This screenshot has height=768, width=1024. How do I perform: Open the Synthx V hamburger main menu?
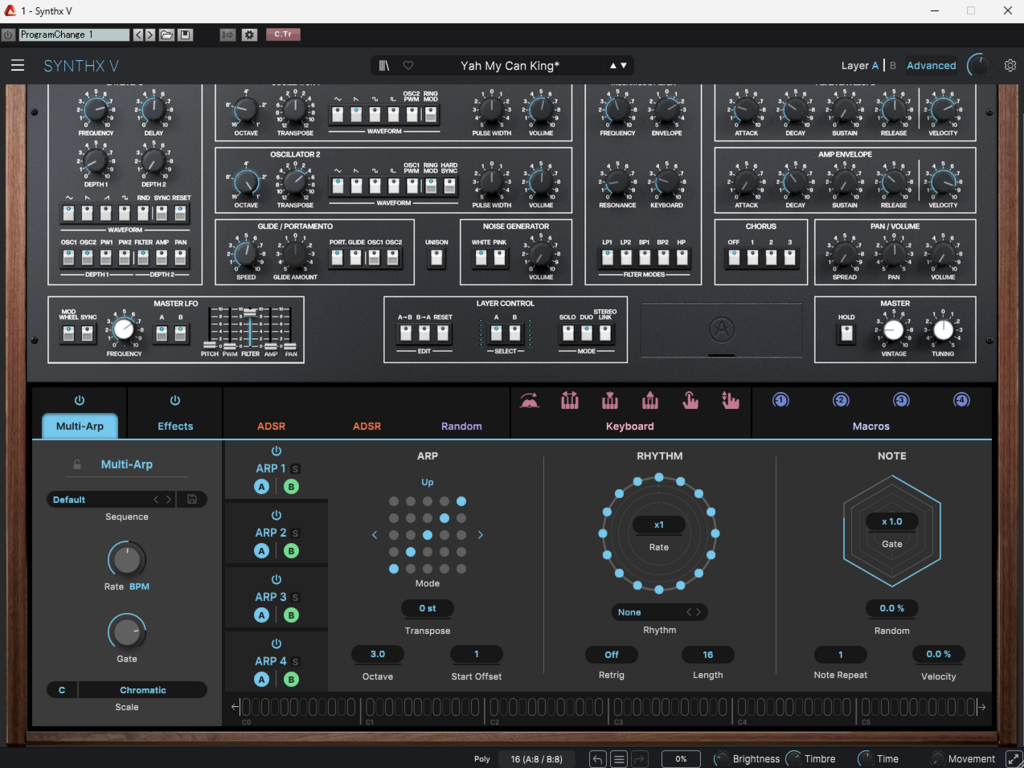pos(18,65)
